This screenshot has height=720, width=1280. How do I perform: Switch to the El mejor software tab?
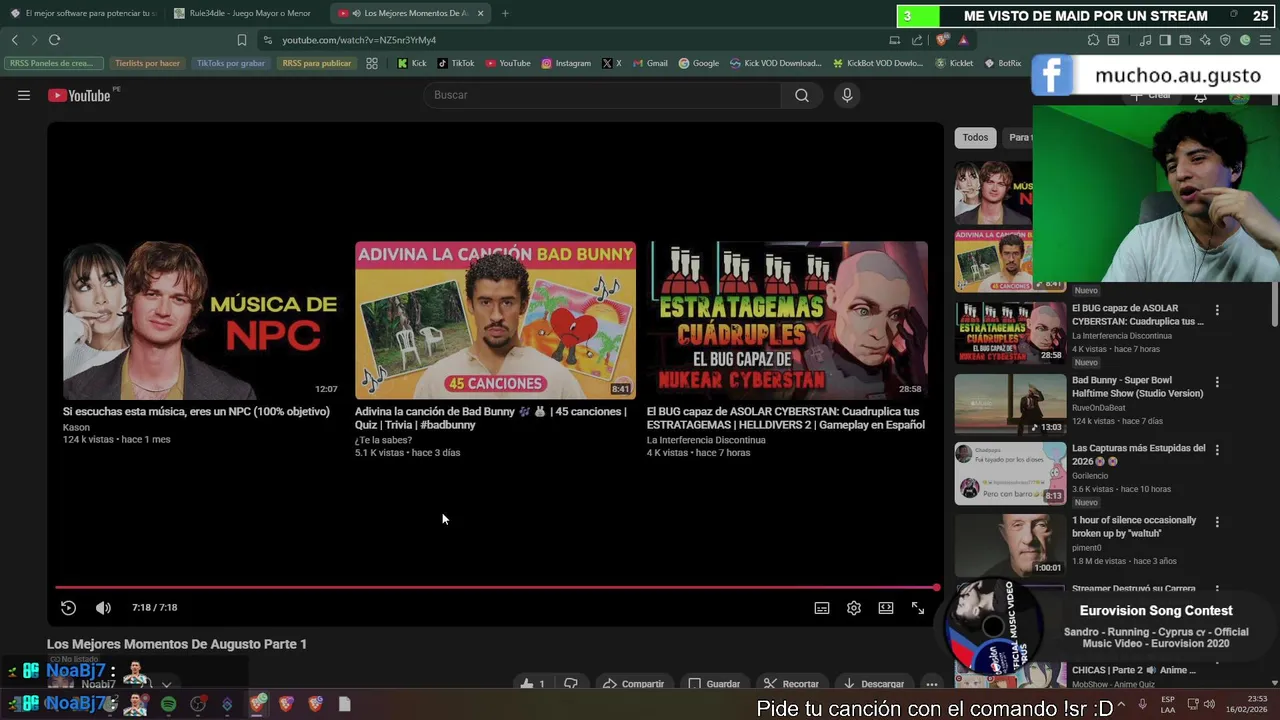[x=81, y=13]
